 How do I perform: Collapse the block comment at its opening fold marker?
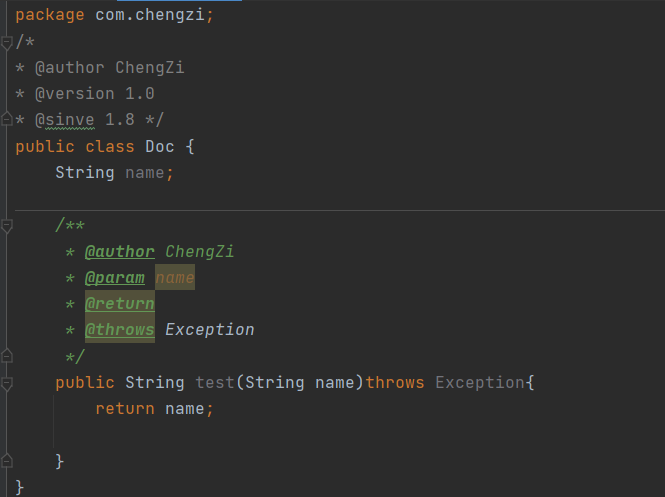point(6,42)
